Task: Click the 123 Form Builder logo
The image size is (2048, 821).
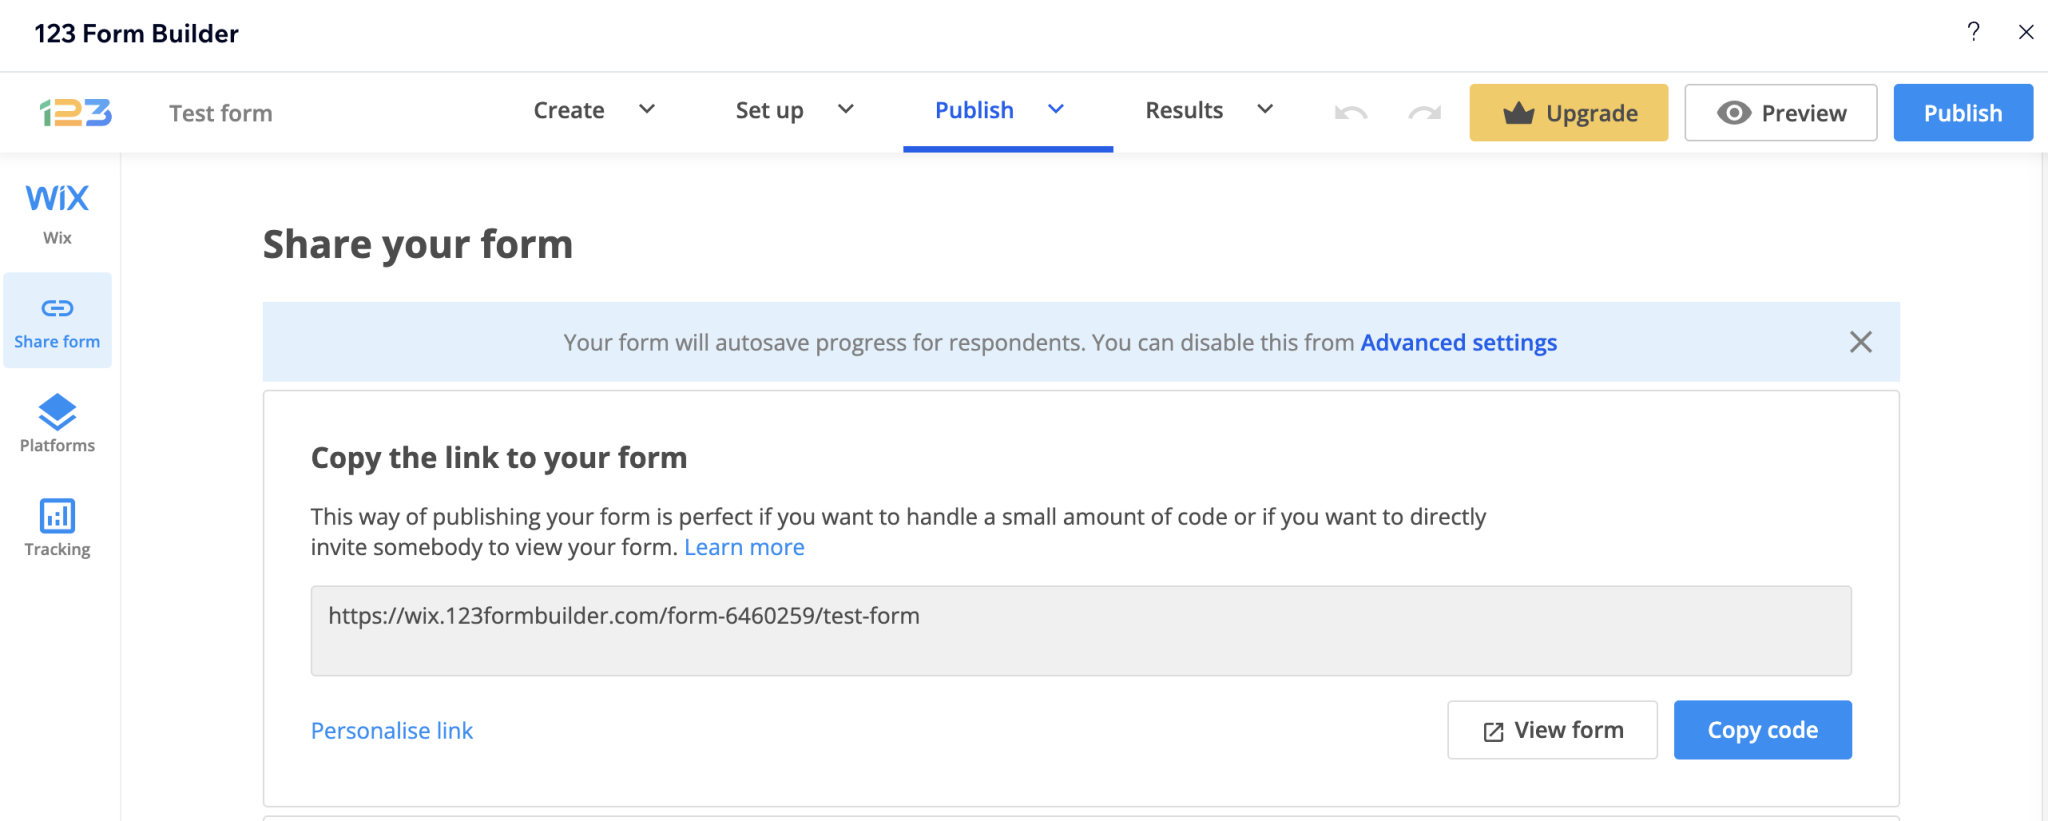Action: 76,113
